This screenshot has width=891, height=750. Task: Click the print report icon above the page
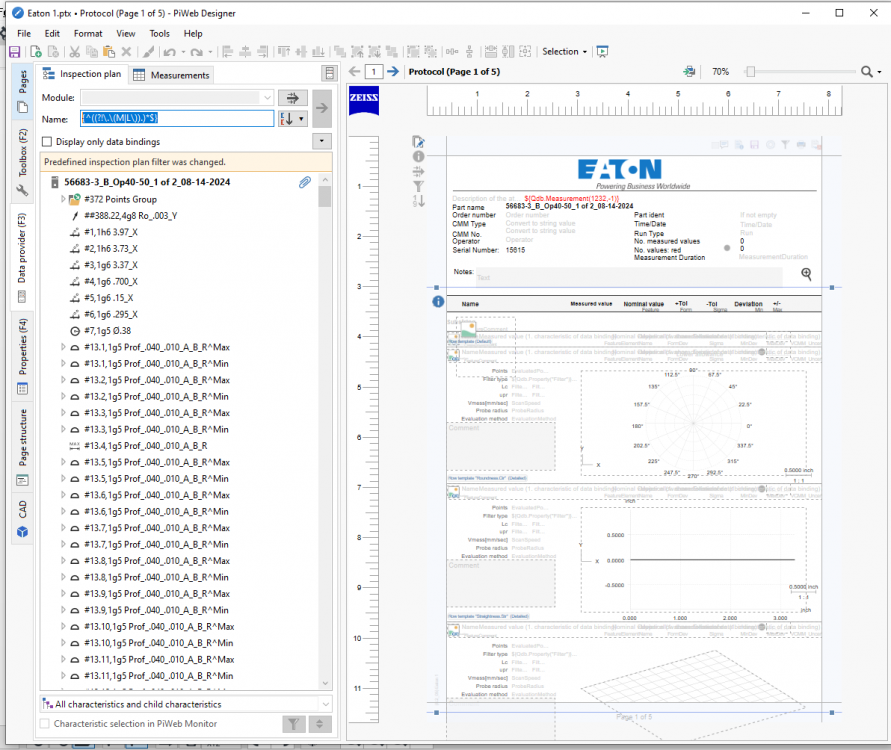[689, 71]
